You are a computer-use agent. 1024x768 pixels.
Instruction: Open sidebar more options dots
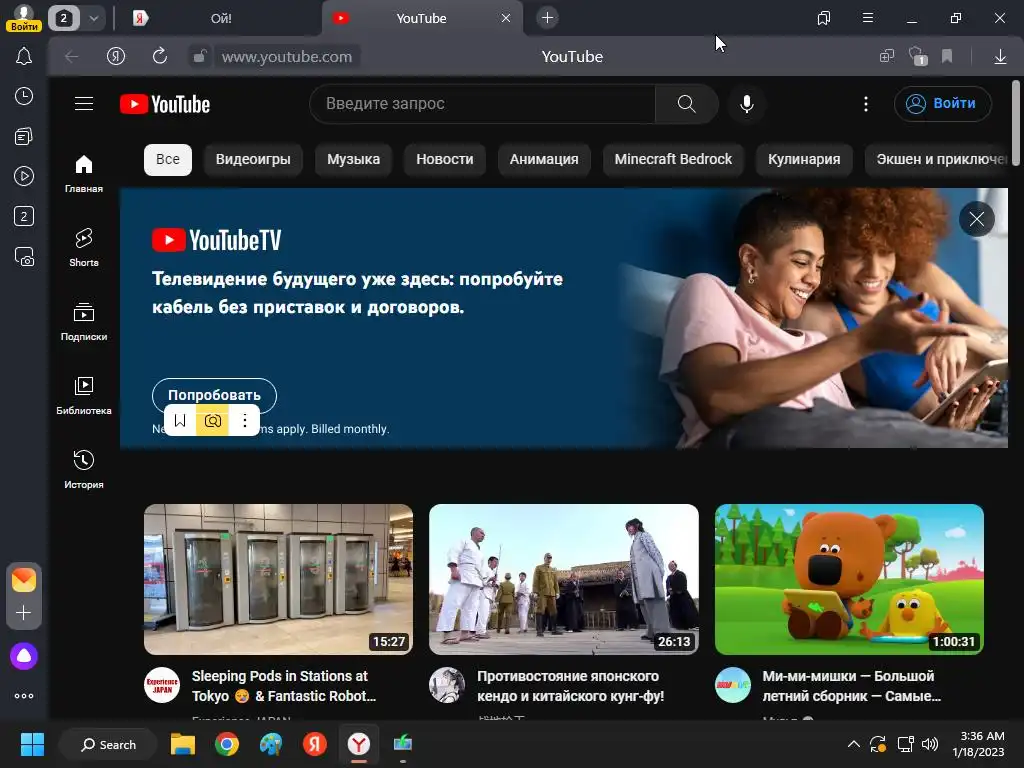(x=24, y=696)
